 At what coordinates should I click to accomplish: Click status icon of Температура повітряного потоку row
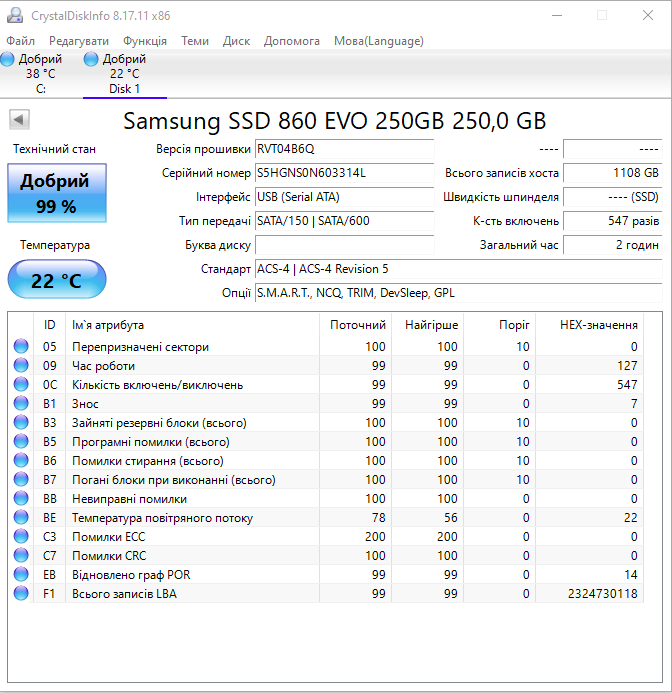[21, 517]
